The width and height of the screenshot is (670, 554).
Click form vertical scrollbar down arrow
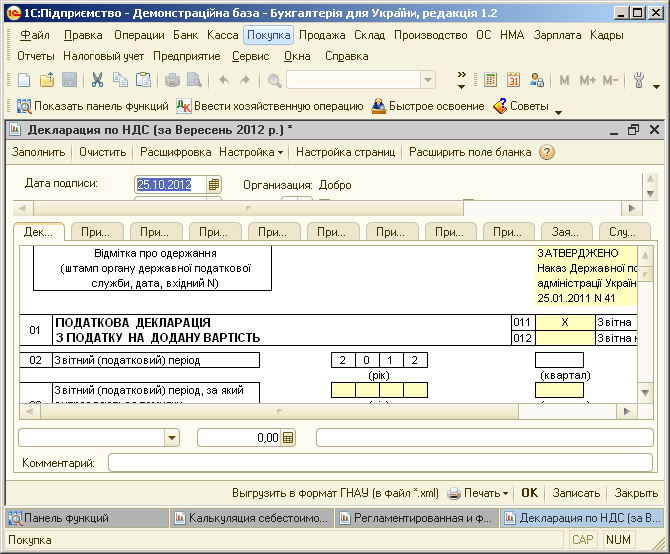coord(645,393)
